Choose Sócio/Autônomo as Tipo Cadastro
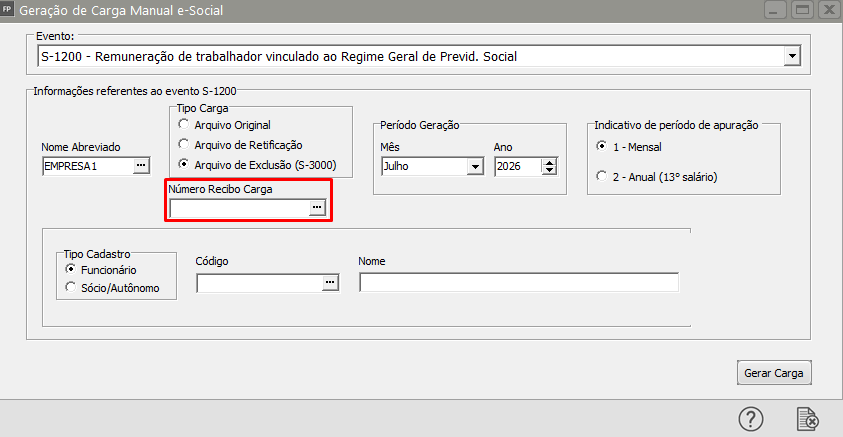 click(70, 288)
